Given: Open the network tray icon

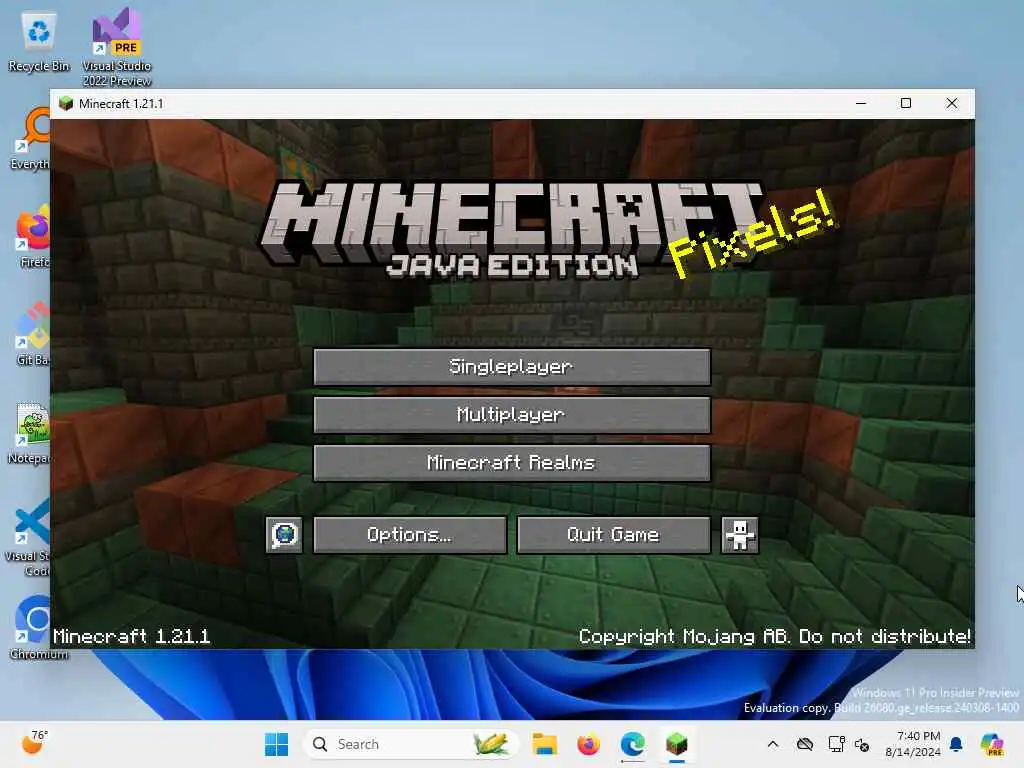Looking at the screenshot, I should coord(836,744).
